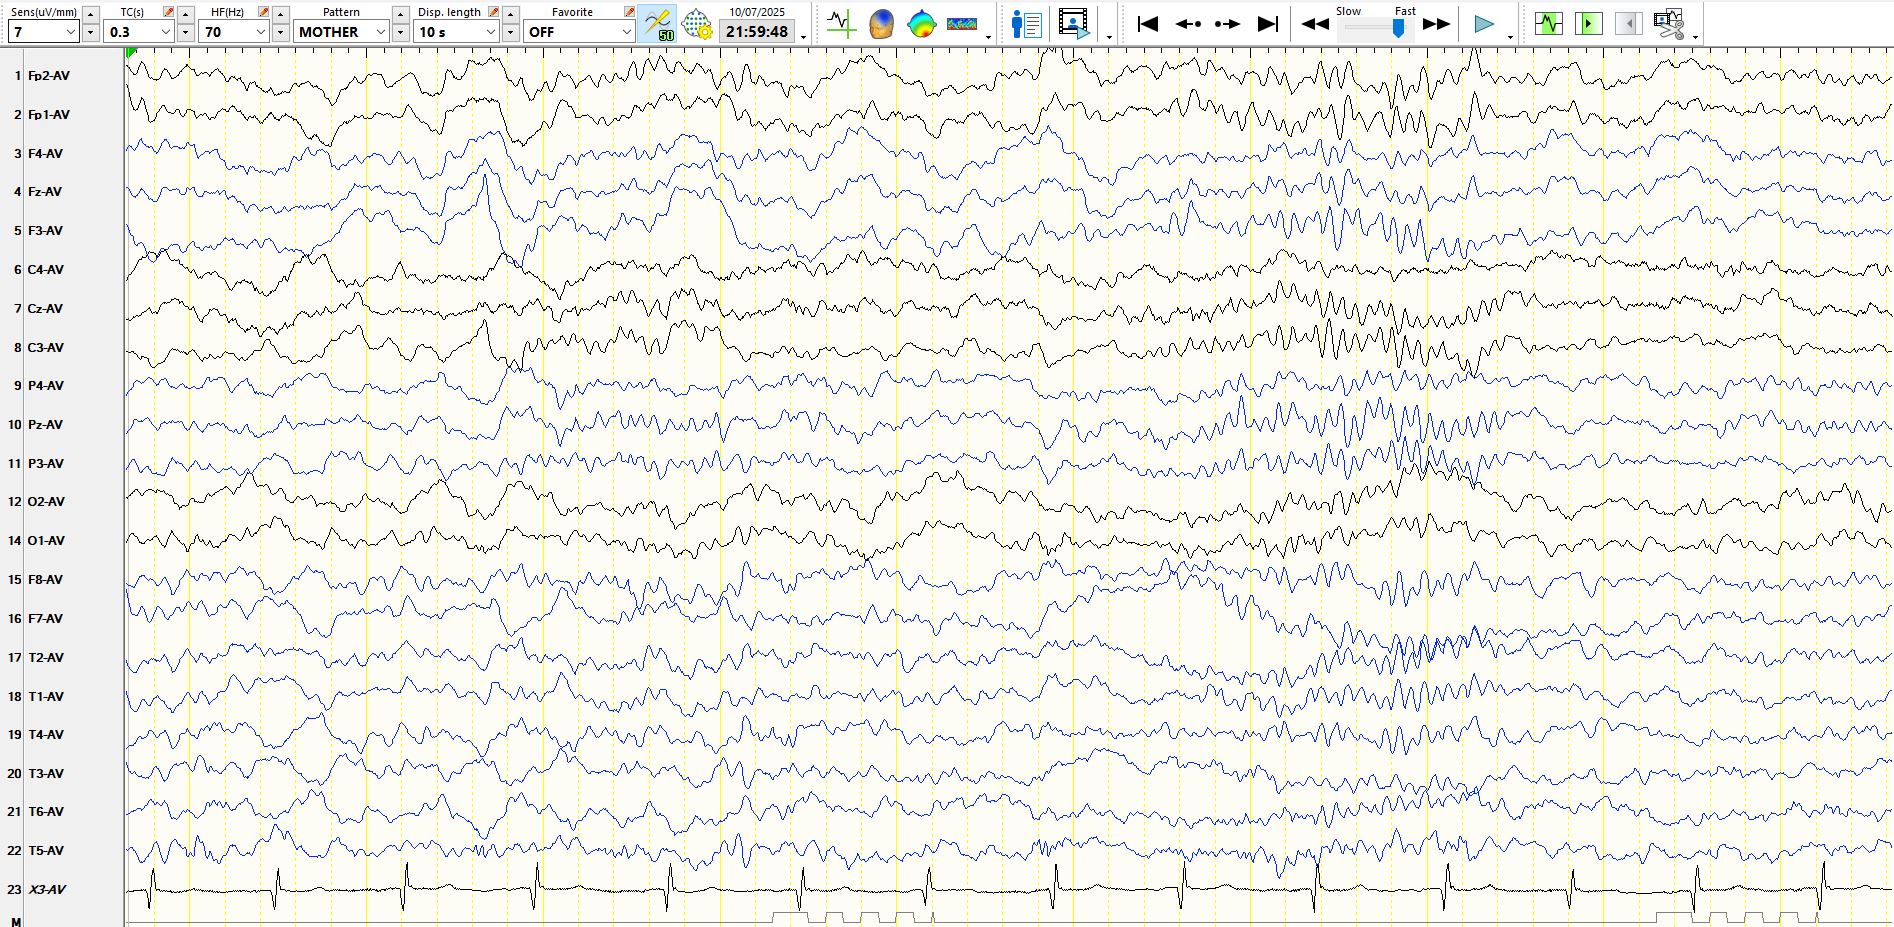Click the 21:59:48 time display
Screen dimensions: 1894x927
click(757, 32)
